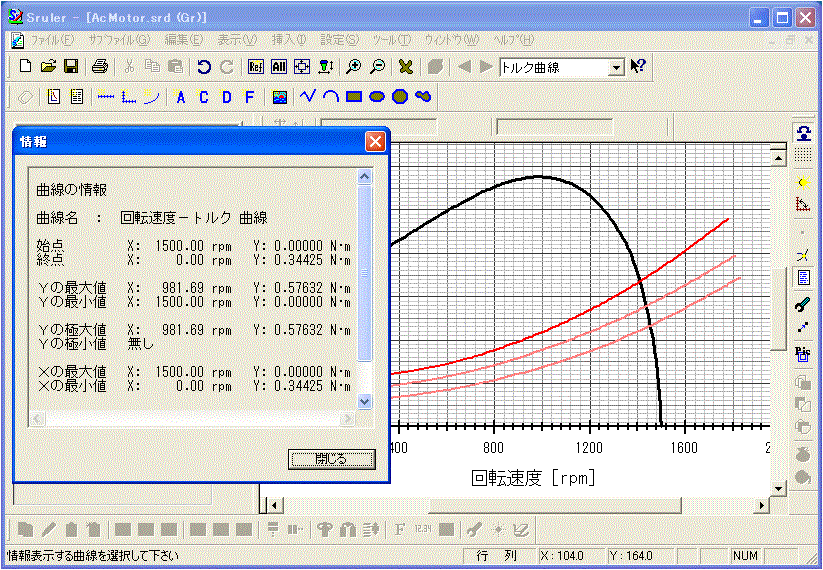Click the red angle measurement icon
Viewport: 823px width, 570px height.
(x=803, y=204)
